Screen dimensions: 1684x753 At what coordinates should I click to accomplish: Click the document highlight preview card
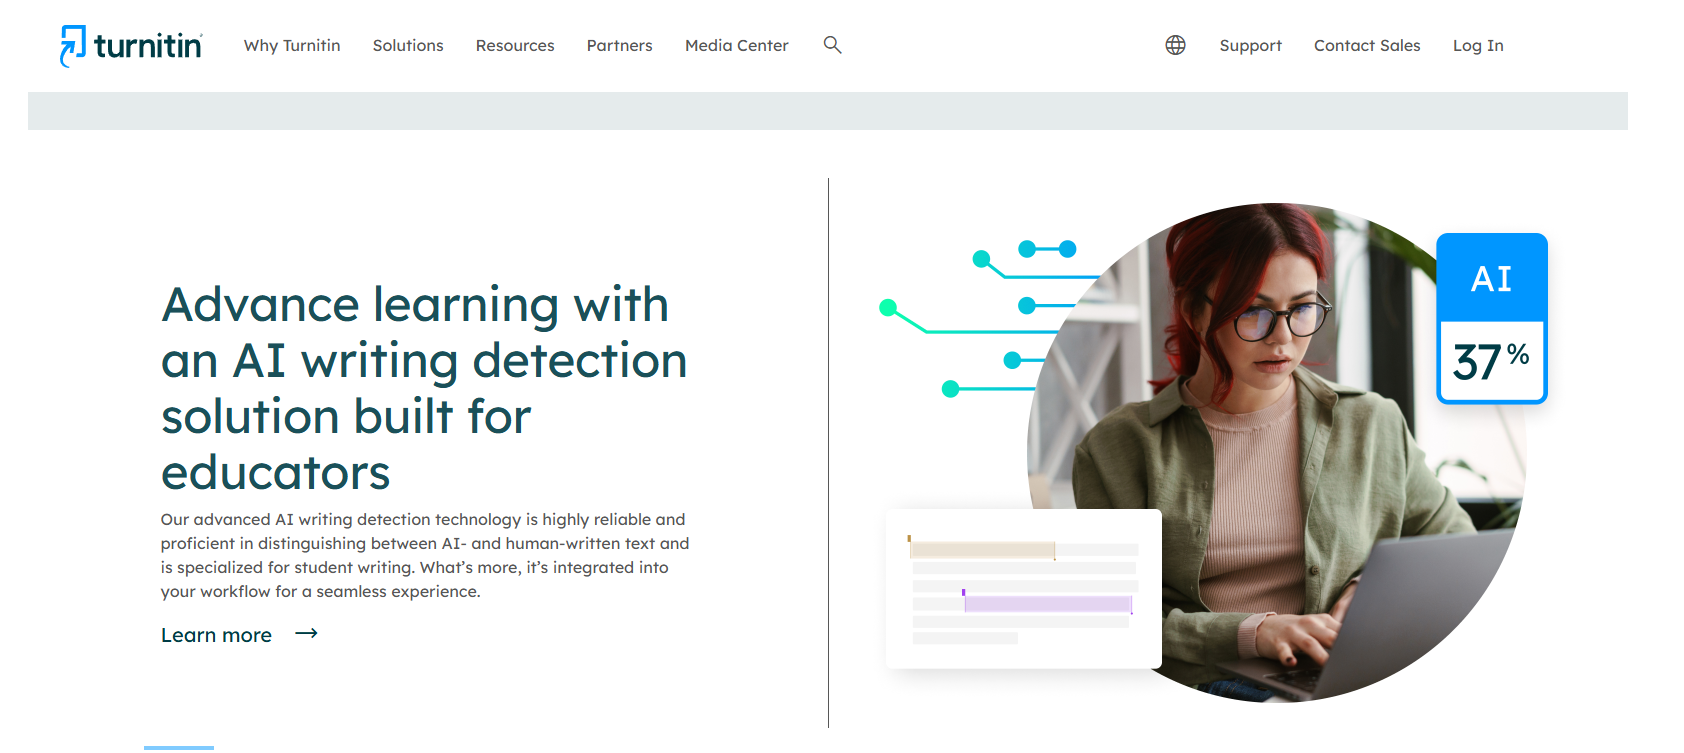click(x=1024, y=589)
